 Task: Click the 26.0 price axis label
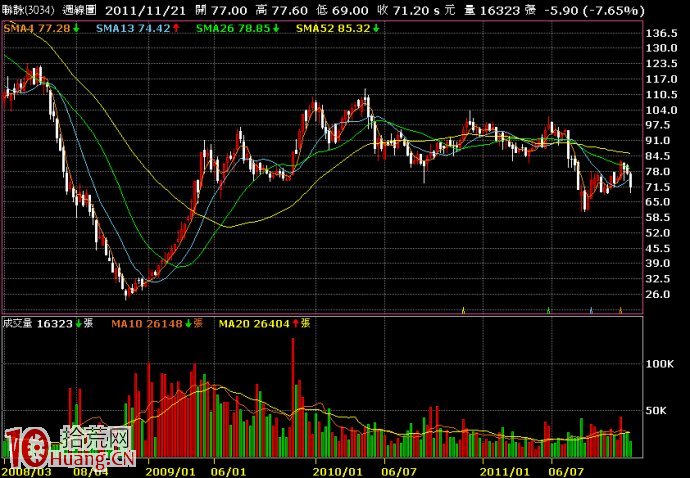(x=658, y=294)
